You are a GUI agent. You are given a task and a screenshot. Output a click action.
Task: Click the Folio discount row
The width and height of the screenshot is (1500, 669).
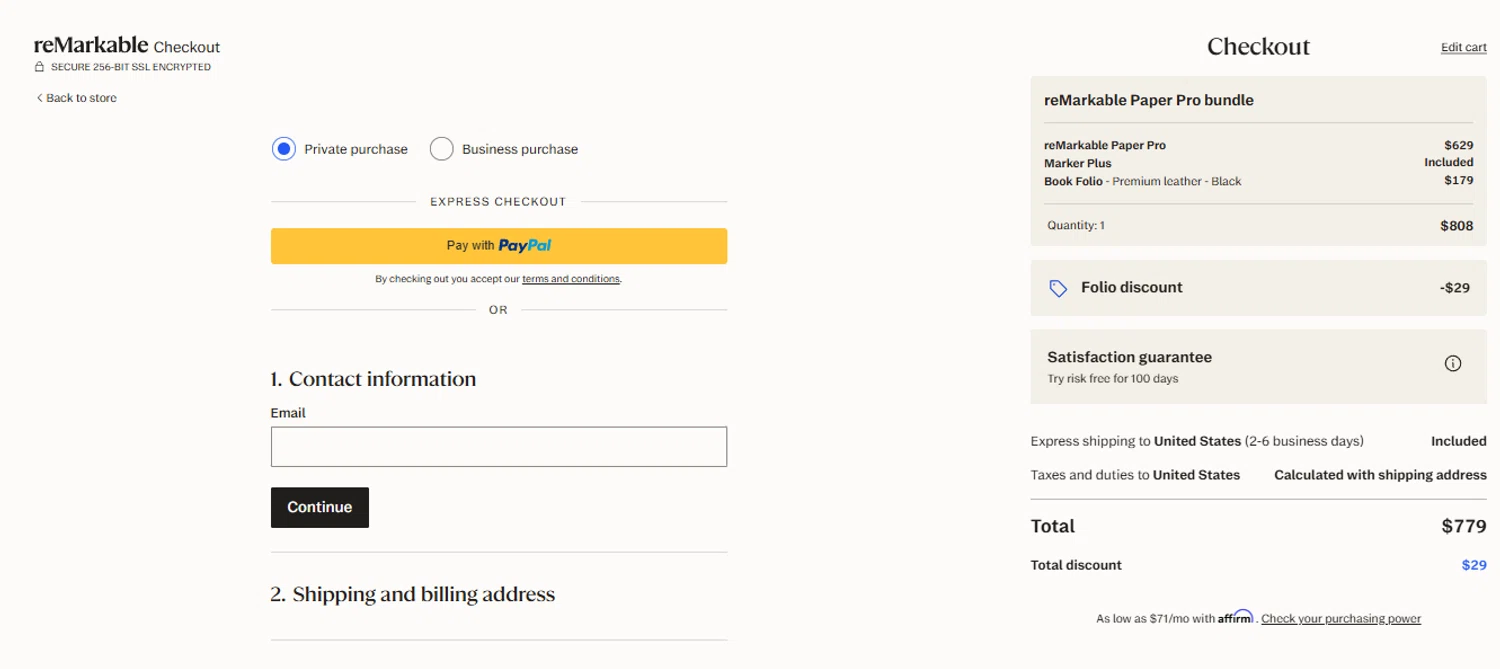(x=1258, y=288)
